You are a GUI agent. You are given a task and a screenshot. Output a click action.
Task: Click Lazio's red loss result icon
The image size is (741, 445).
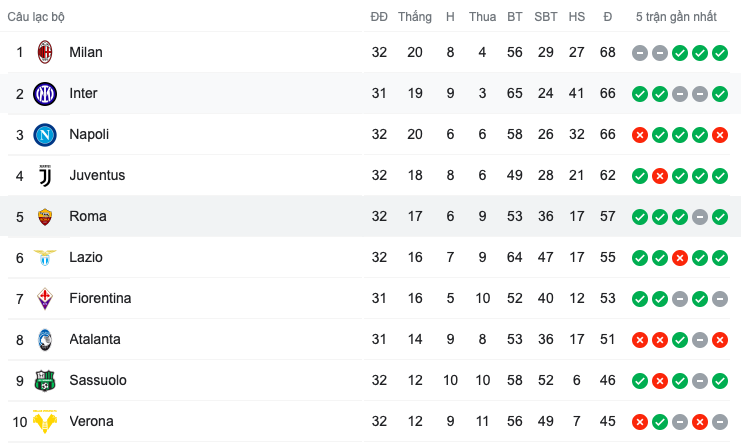click(x=680, y=258)
